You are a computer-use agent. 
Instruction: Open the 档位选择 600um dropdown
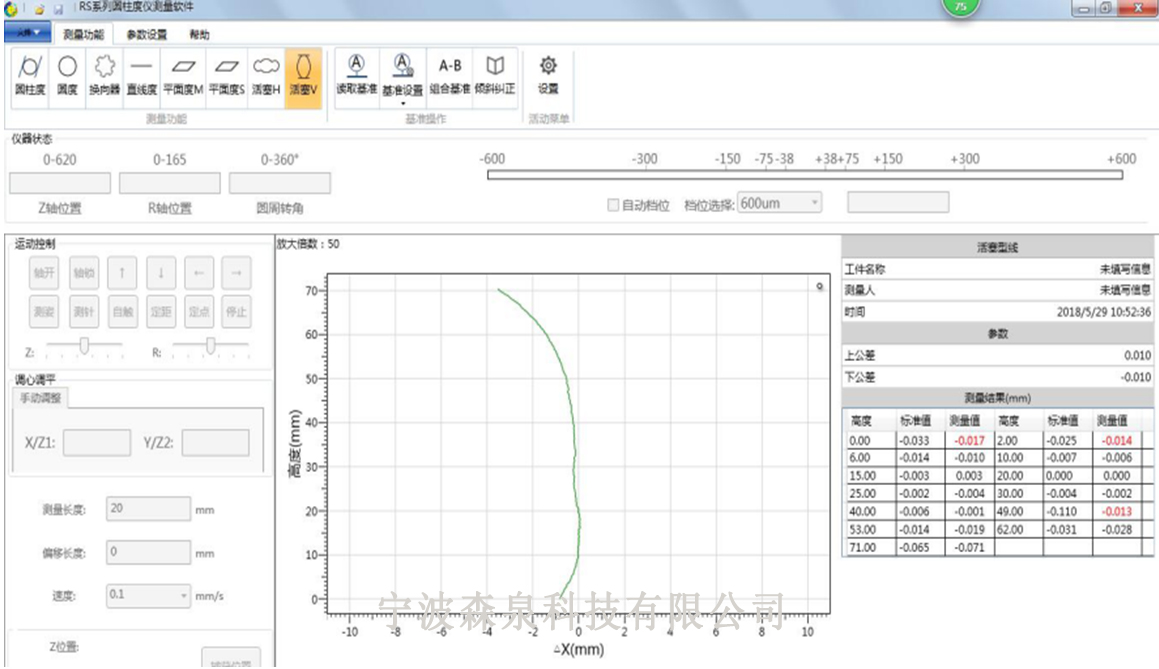pyautogui.click(x=779, y=203)
